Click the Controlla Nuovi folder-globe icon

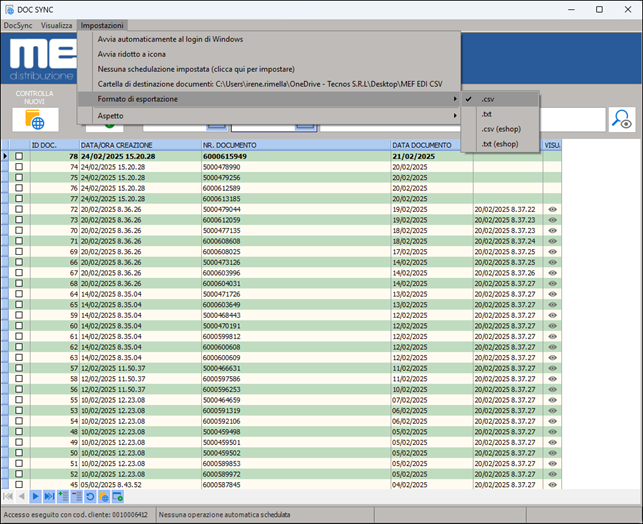pos(35,121)
